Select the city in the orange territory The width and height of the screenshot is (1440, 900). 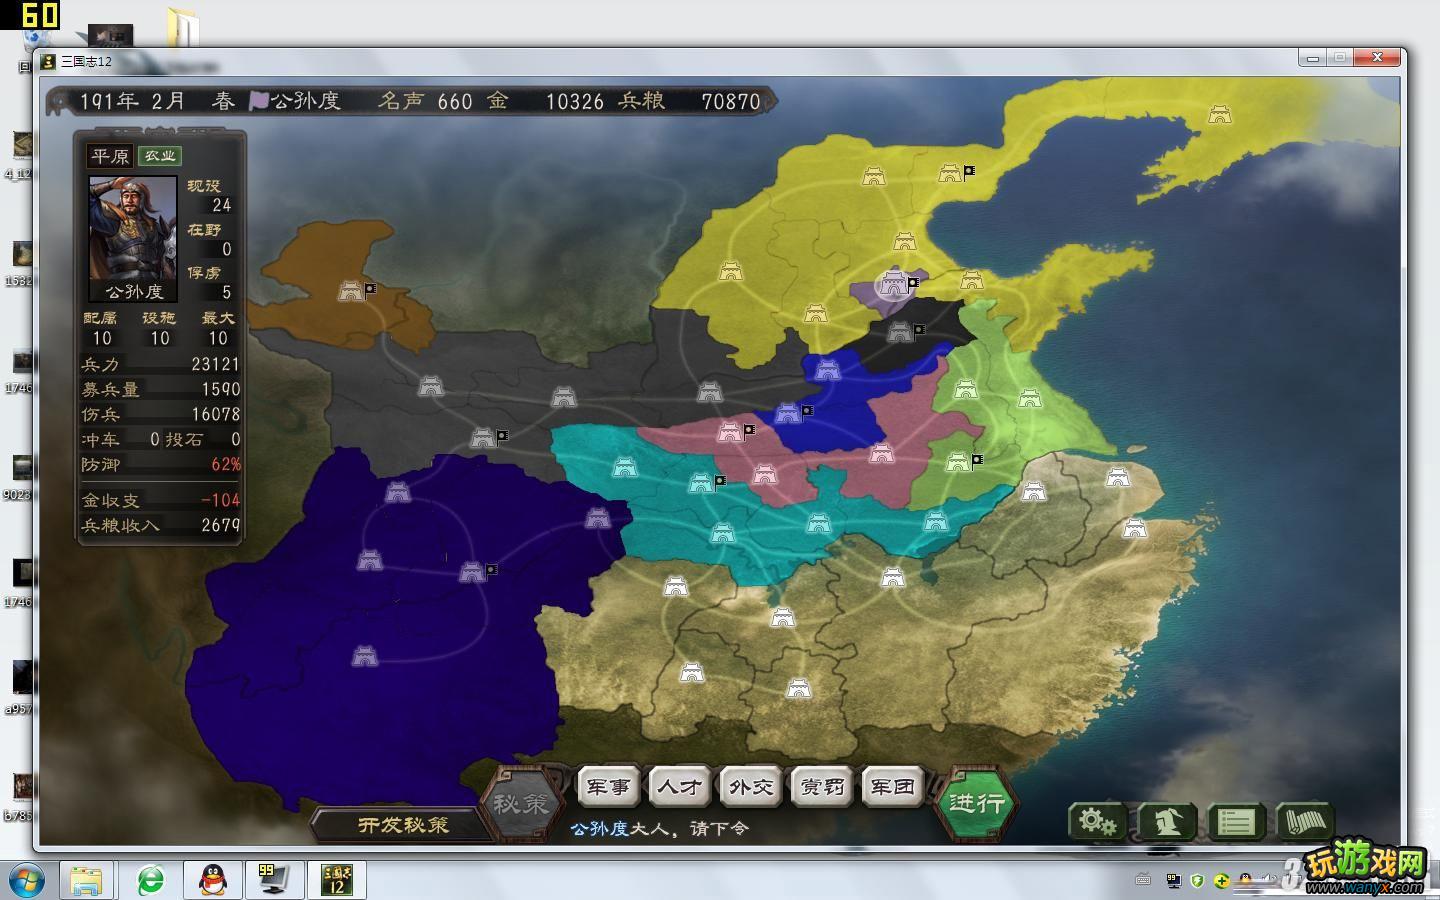point(351,291)
